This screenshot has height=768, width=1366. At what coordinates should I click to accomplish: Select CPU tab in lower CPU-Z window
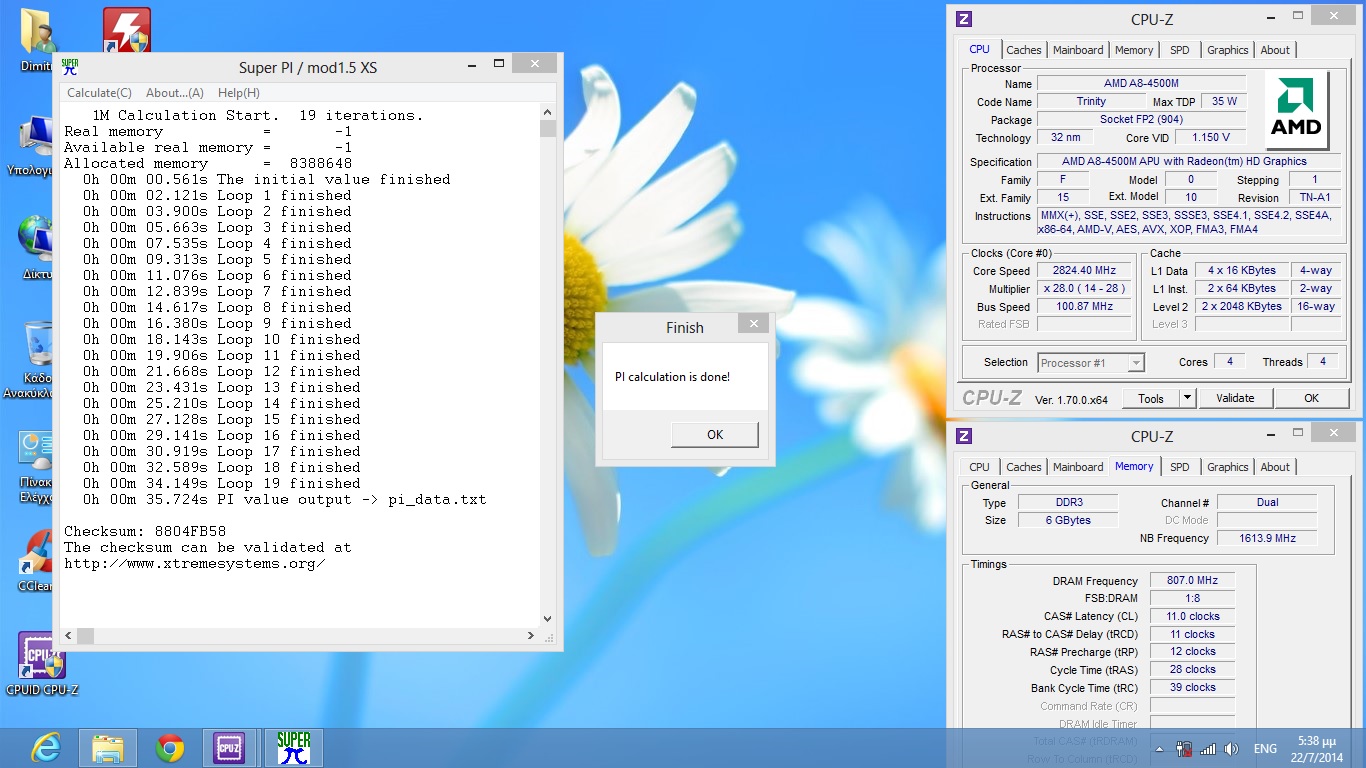pos(980,467)
